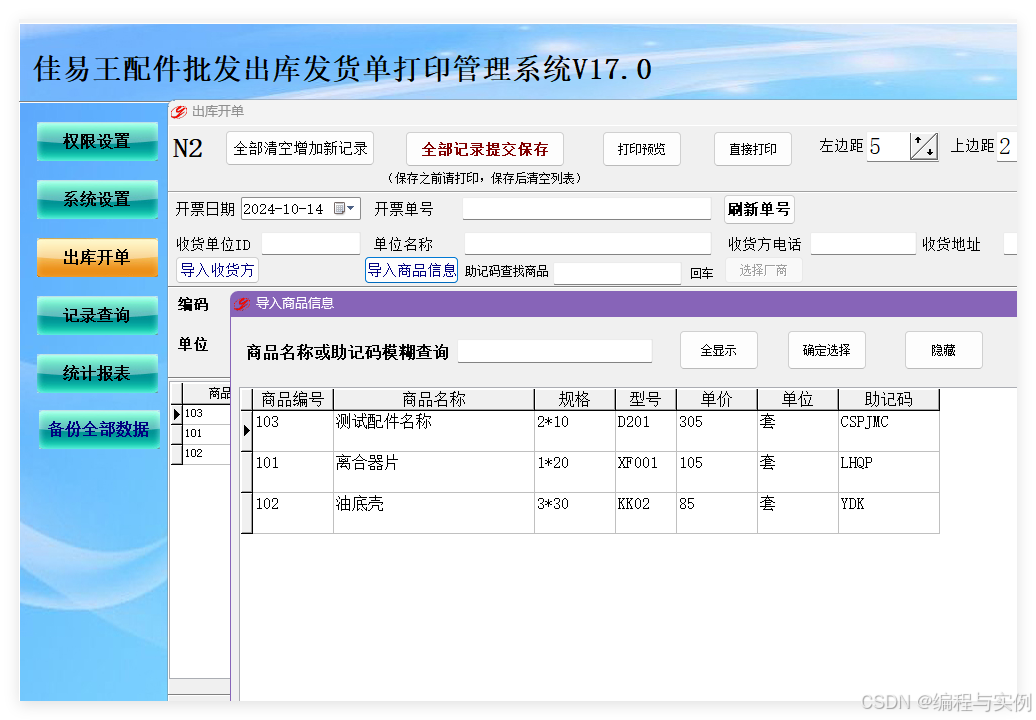Screen dimensions: 1036x720
Task: Click the 收货方电话 input field
Action: [x=863, y=244]
